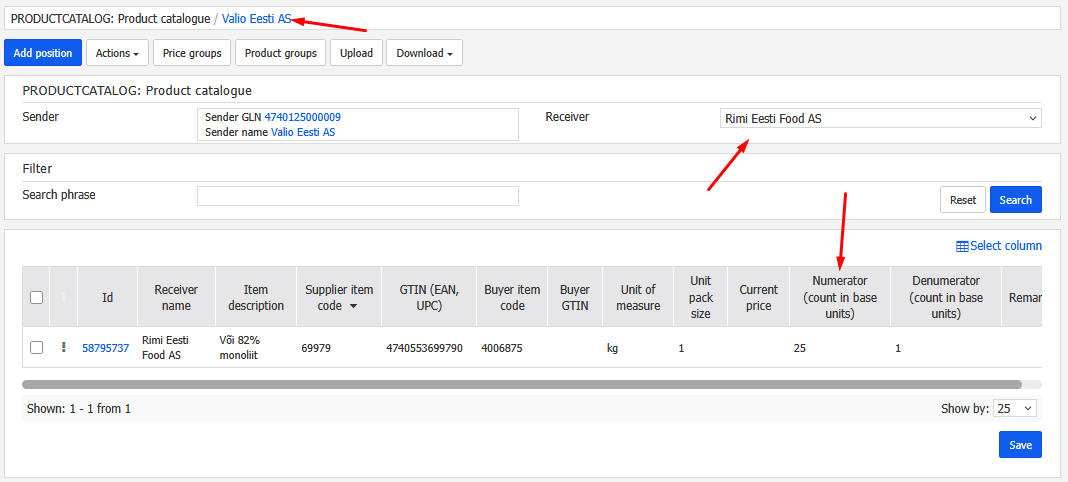This screenshot has width=1068, height=482.
Task: Click the Numerator value 25 cell
Action: click(x=840, y=348)
